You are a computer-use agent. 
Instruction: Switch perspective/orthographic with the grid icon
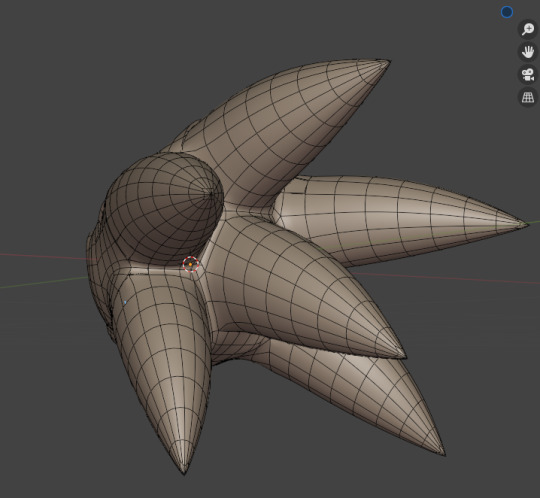(x=528, y=97)
